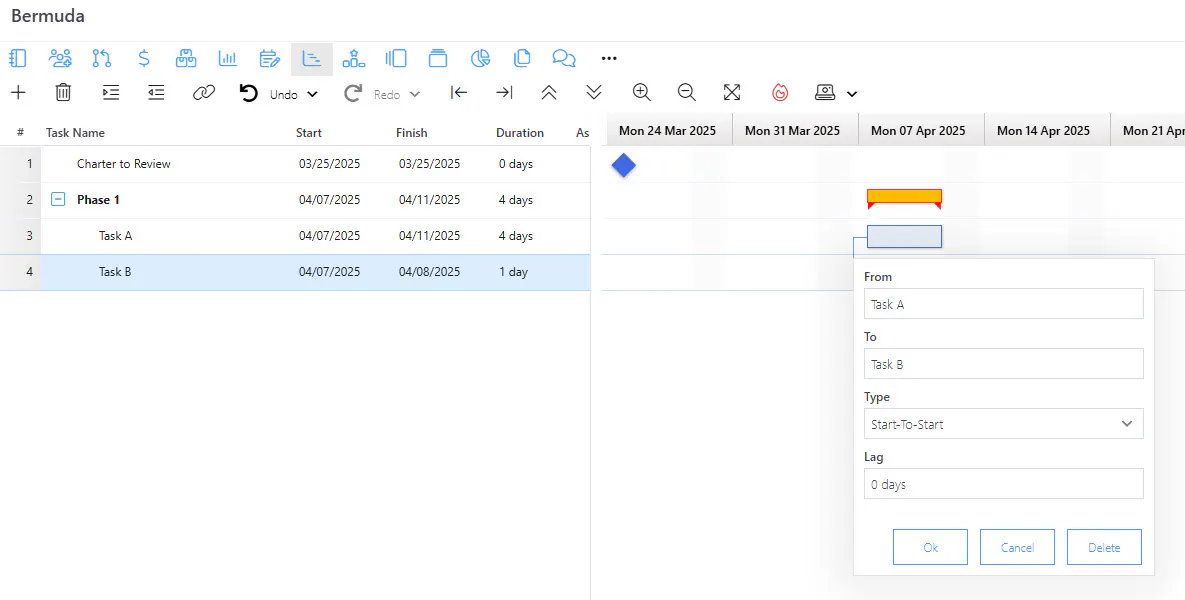Open the Undo history dropdown arrow

point(312,94)
